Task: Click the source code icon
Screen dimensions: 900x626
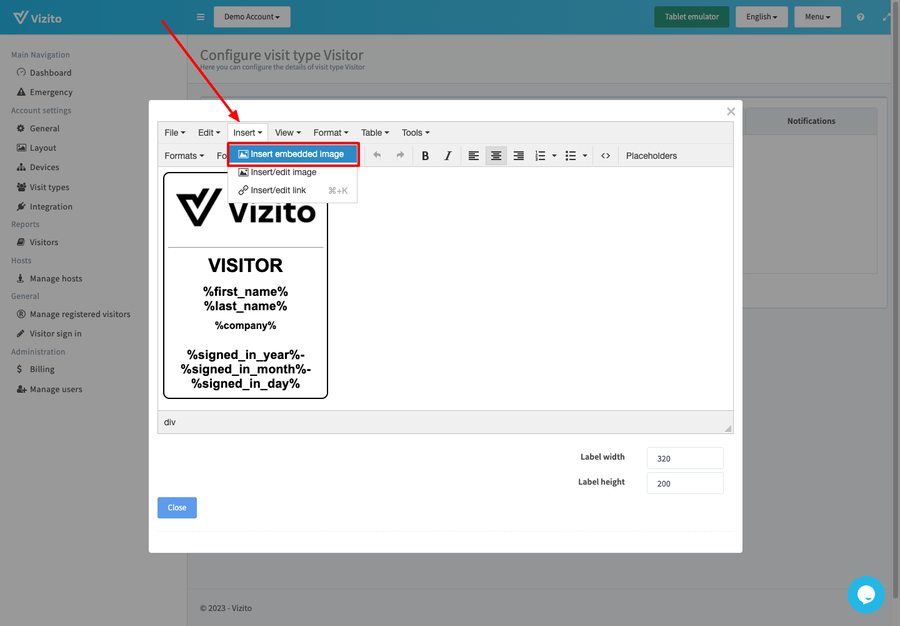Action: point(606,156)
